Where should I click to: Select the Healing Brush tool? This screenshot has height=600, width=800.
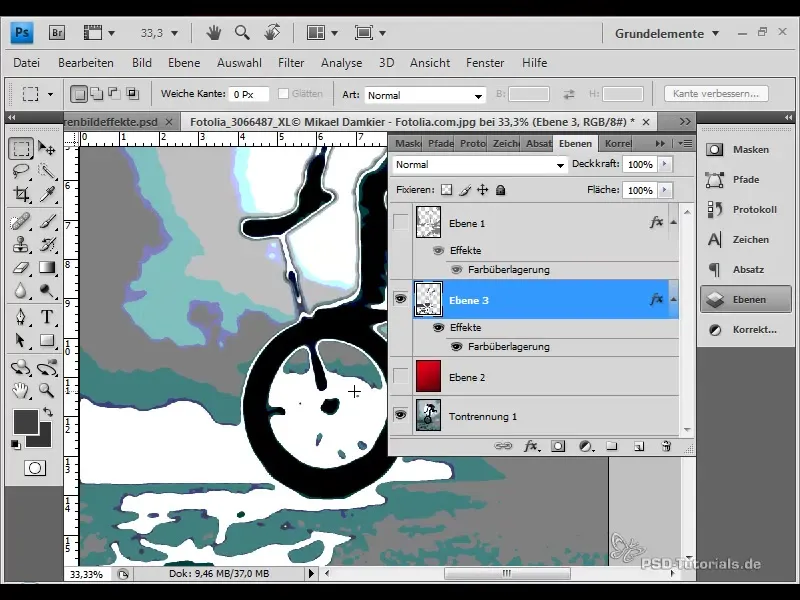click(21, 222)
